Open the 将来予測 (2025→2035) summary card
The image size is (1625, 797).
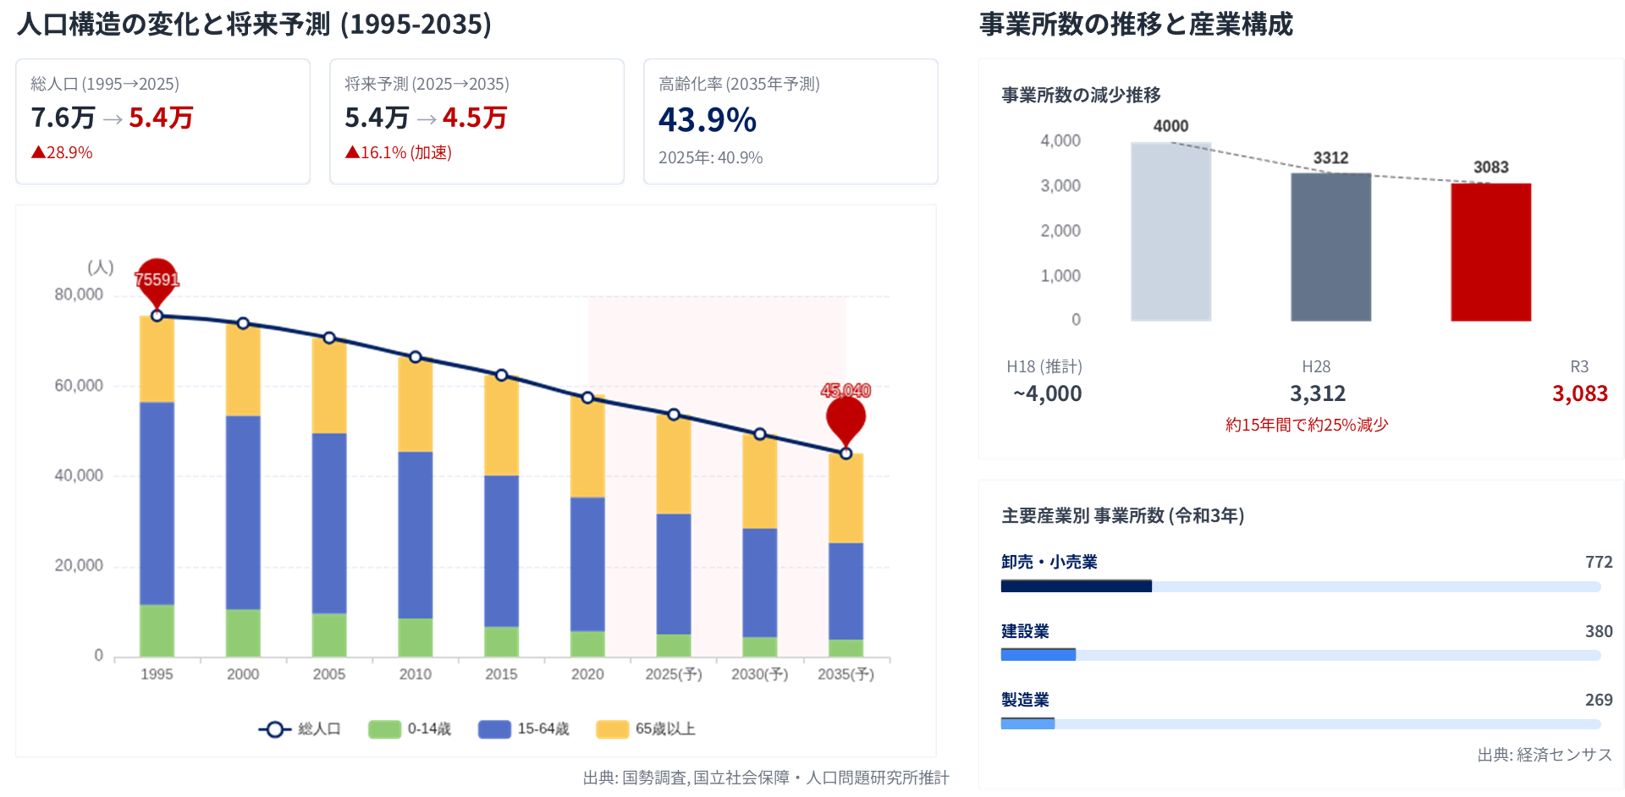476,121
